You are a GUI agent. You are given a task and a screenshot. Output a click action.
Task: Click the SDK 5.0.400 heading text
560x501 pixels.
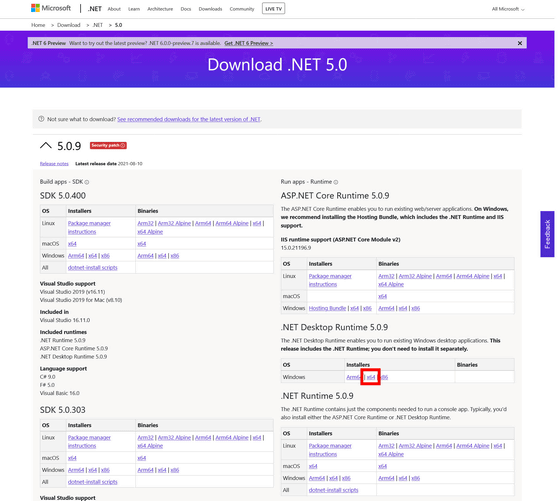click(63, 196)
